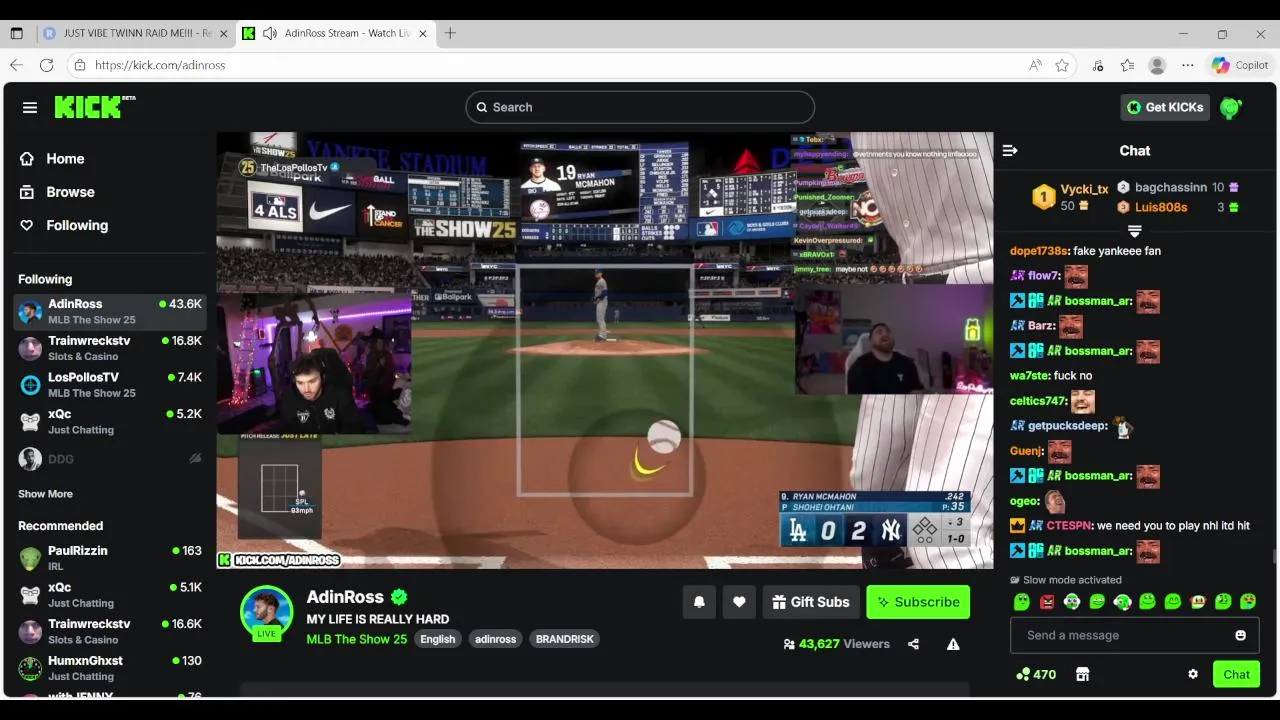This screenshot has height=720, width=1280.
Task: Collapse the chat panel with the arrow icon
Action: pyautogui.click(x=1010, y=151)
